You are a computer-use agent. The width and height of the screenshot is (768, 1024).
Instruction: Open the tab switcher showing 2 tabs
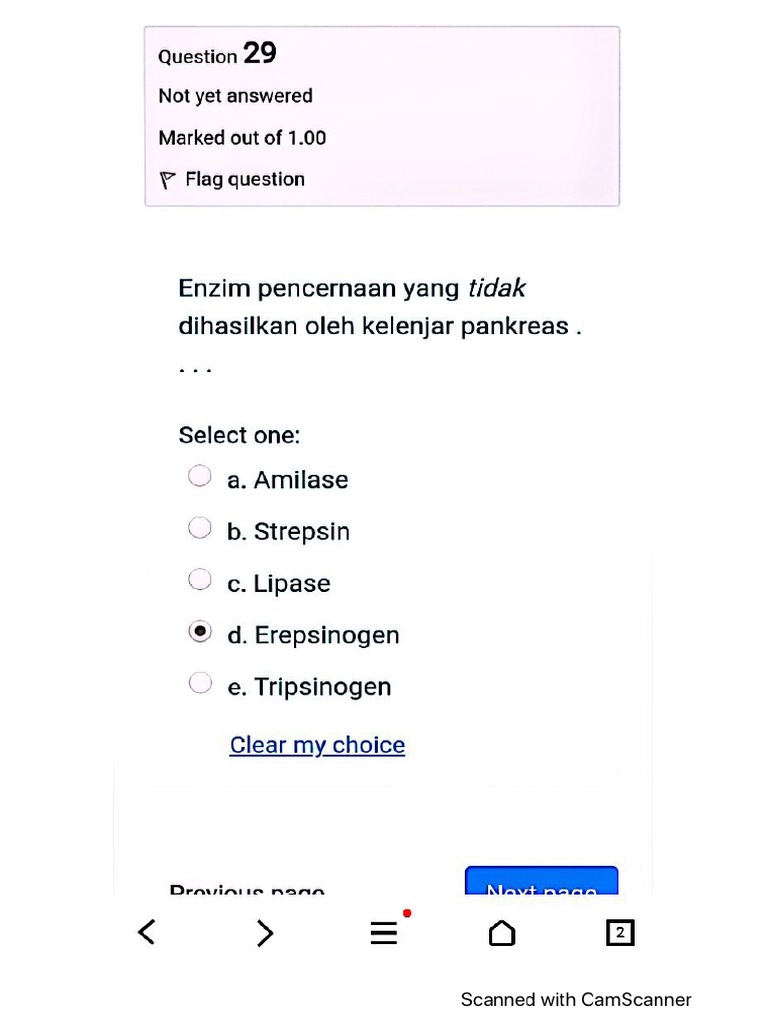pyautogui.click(x=620, y=933)
